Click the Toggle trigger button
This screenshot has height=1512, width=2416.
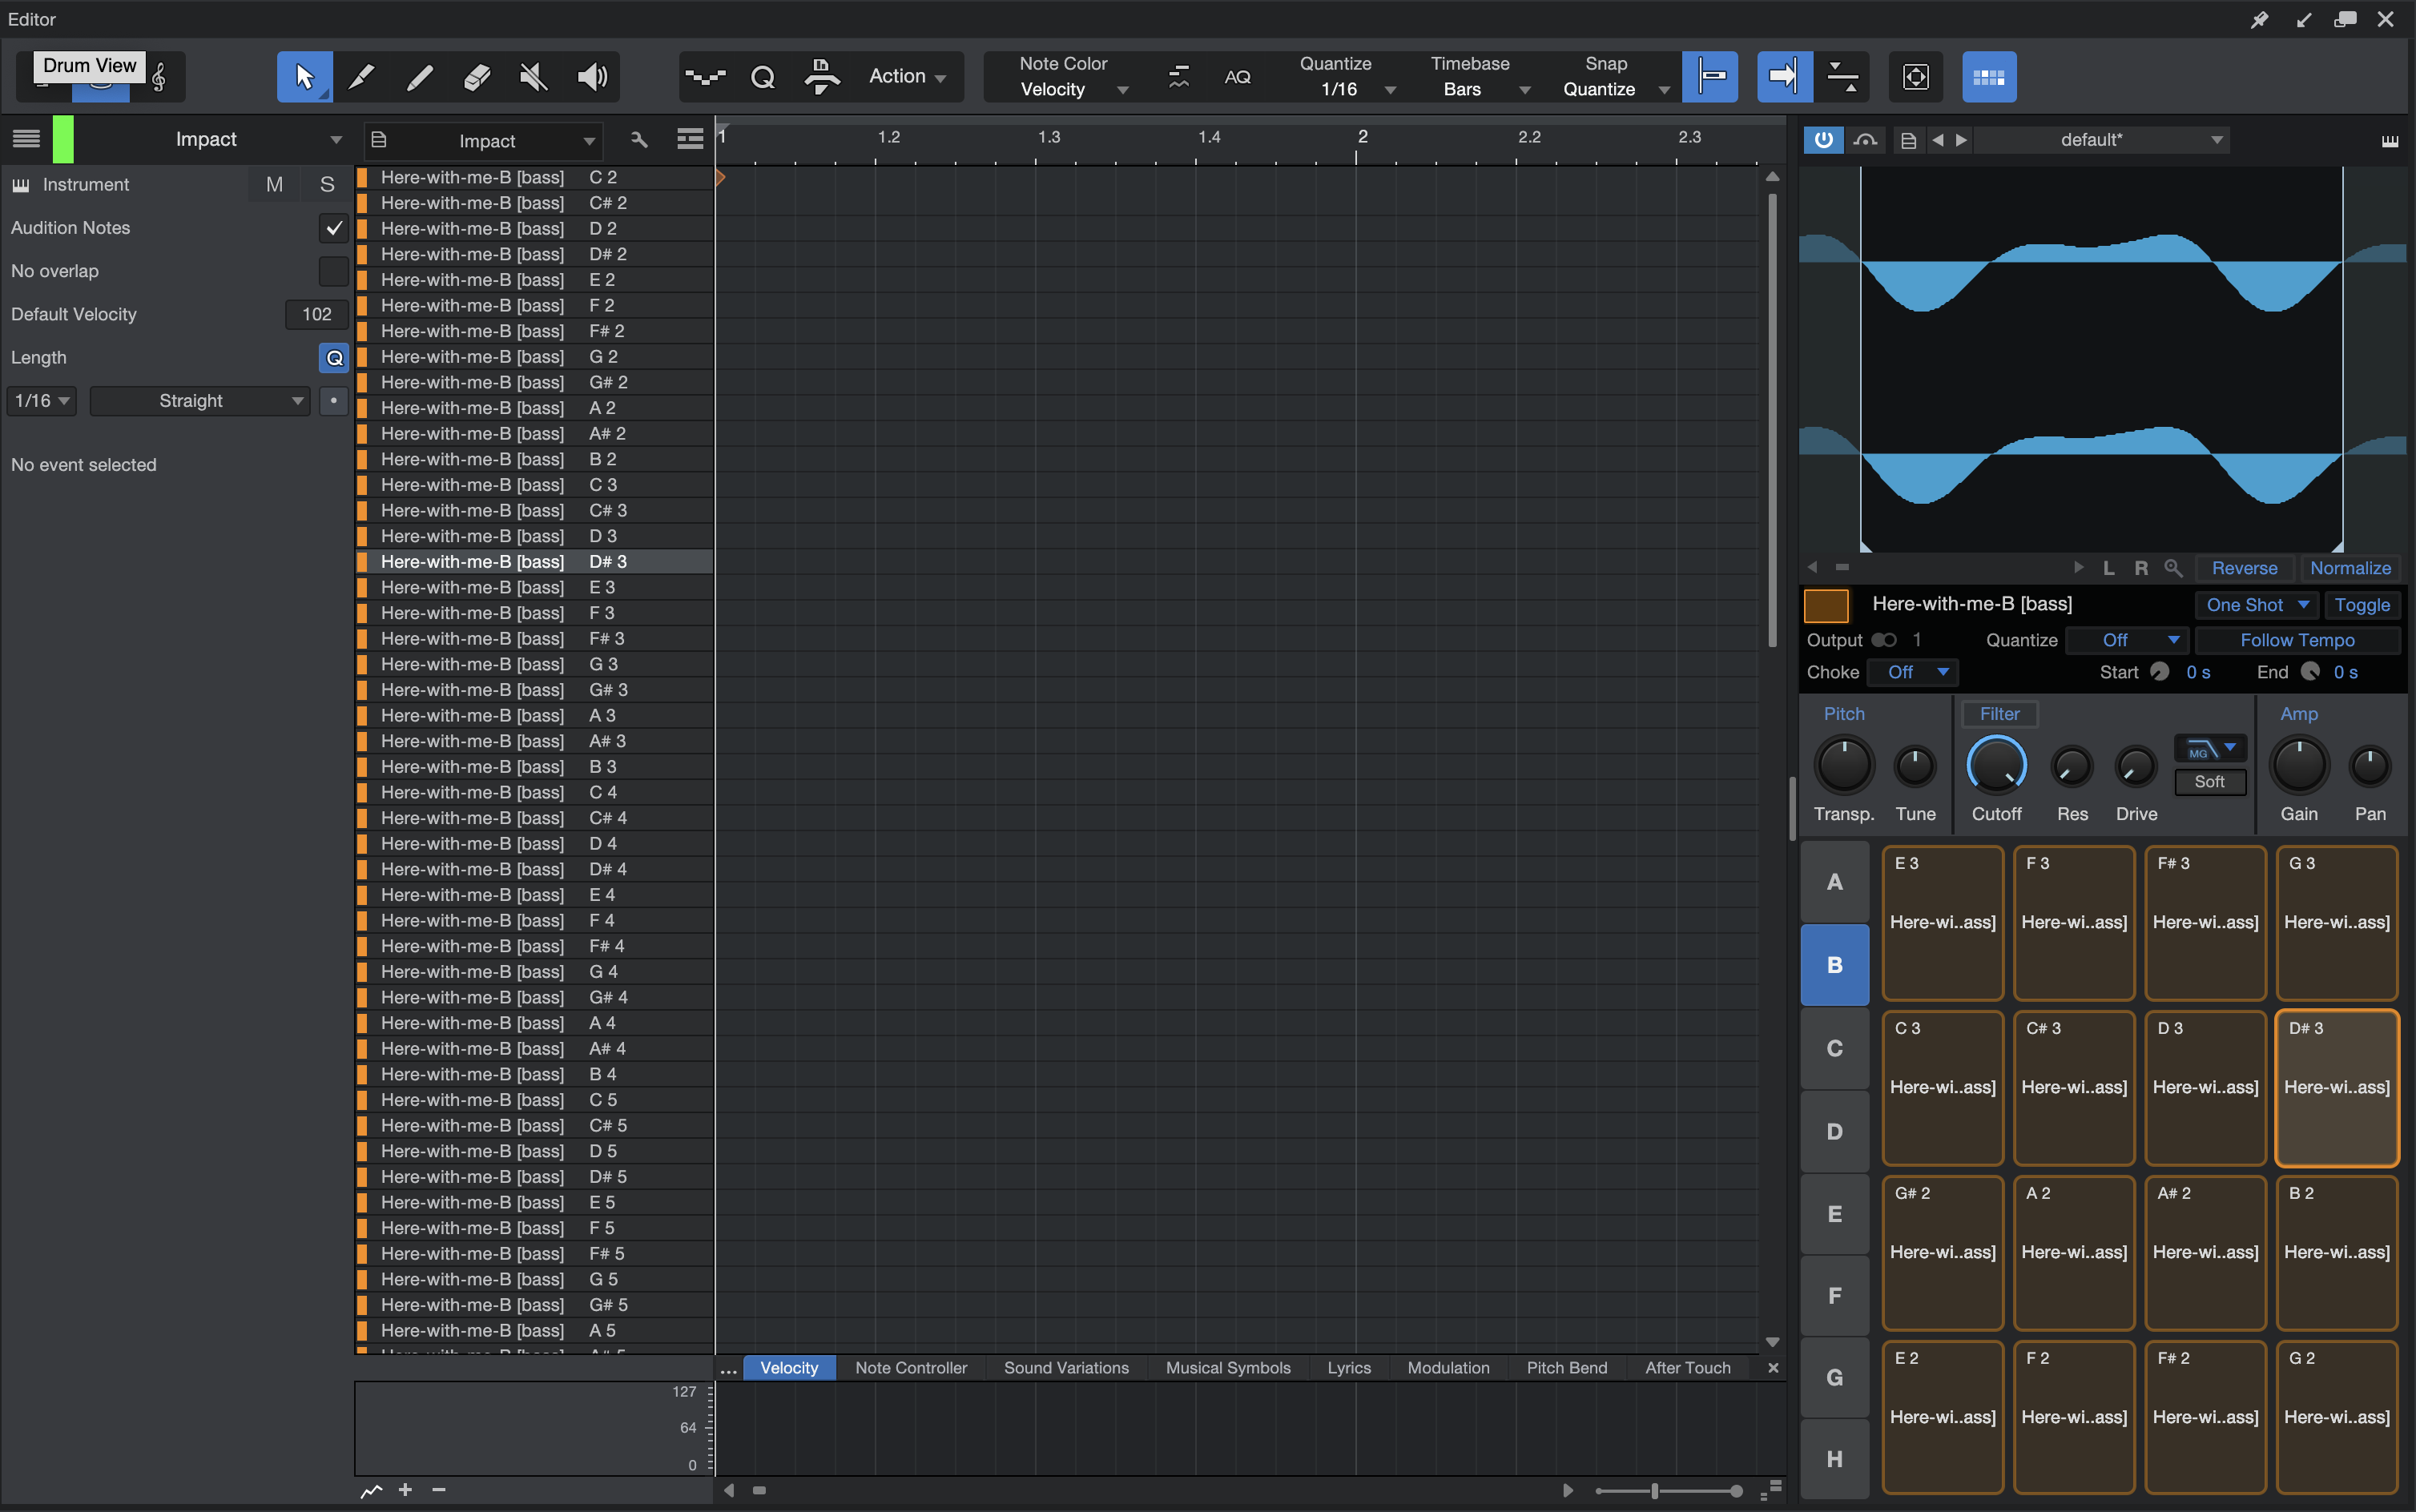[x=2362, y=605]
